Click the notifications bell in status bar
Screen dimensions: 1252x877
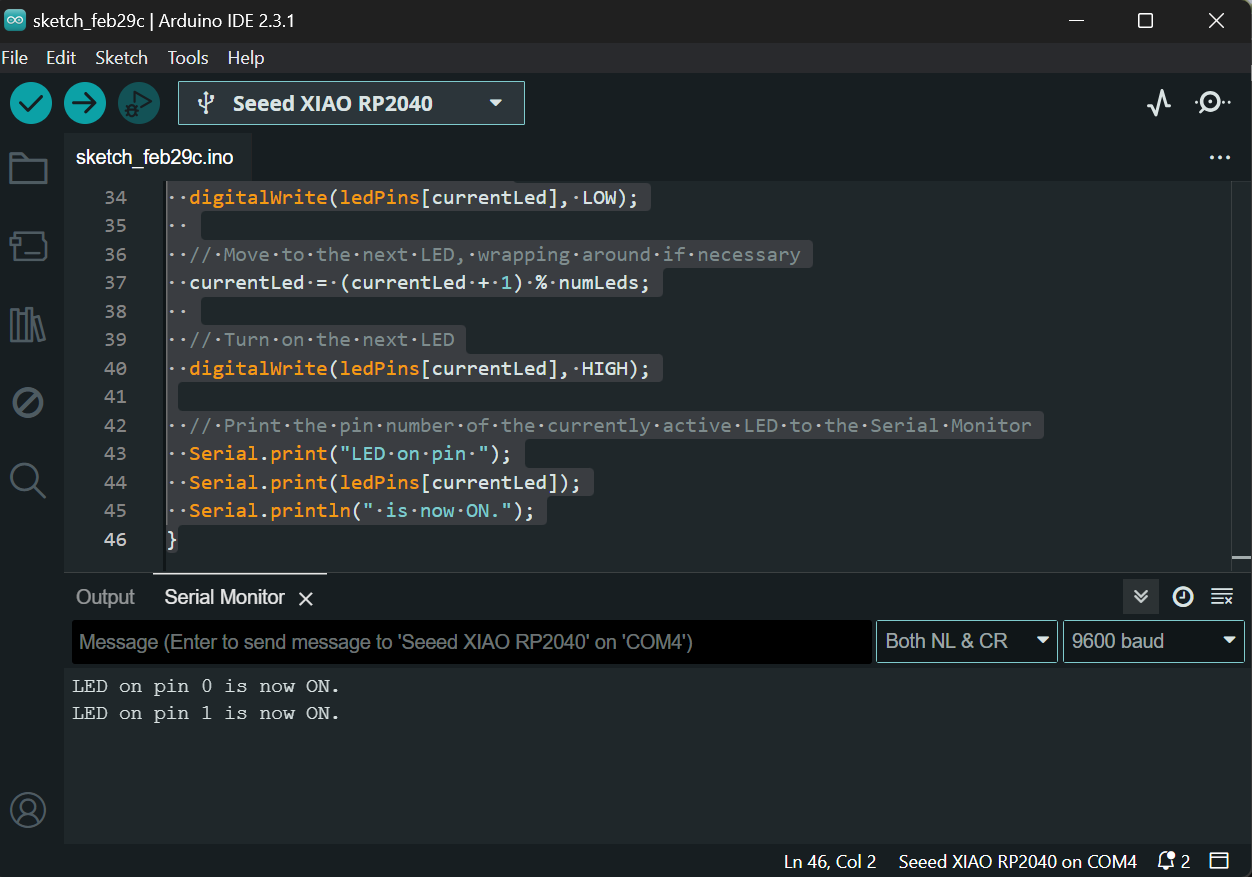coord(1166,861)
